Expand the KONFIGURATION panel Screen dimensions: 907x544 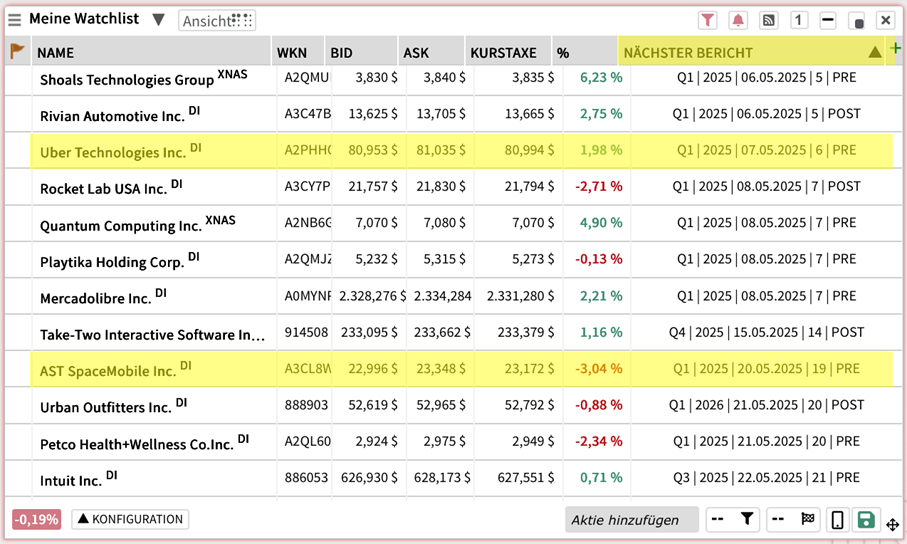130,519
